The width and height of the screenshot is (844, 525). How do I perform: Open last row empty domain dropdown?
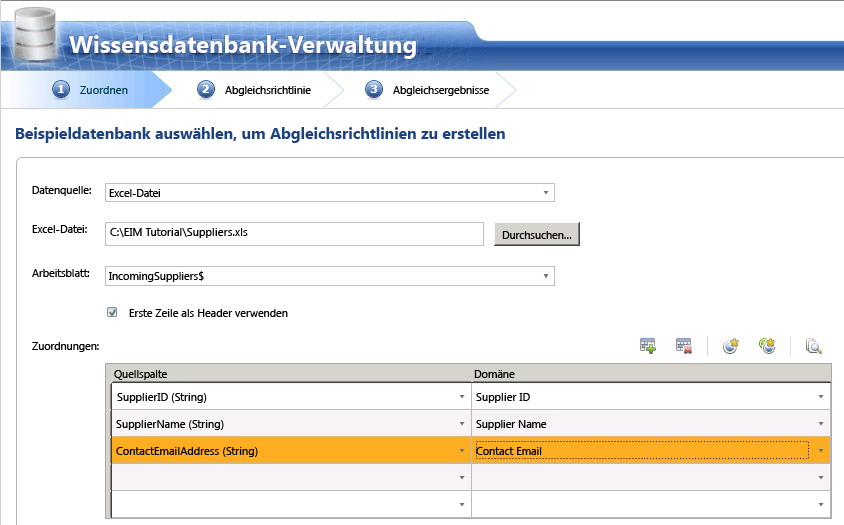(x=821, y=505)
